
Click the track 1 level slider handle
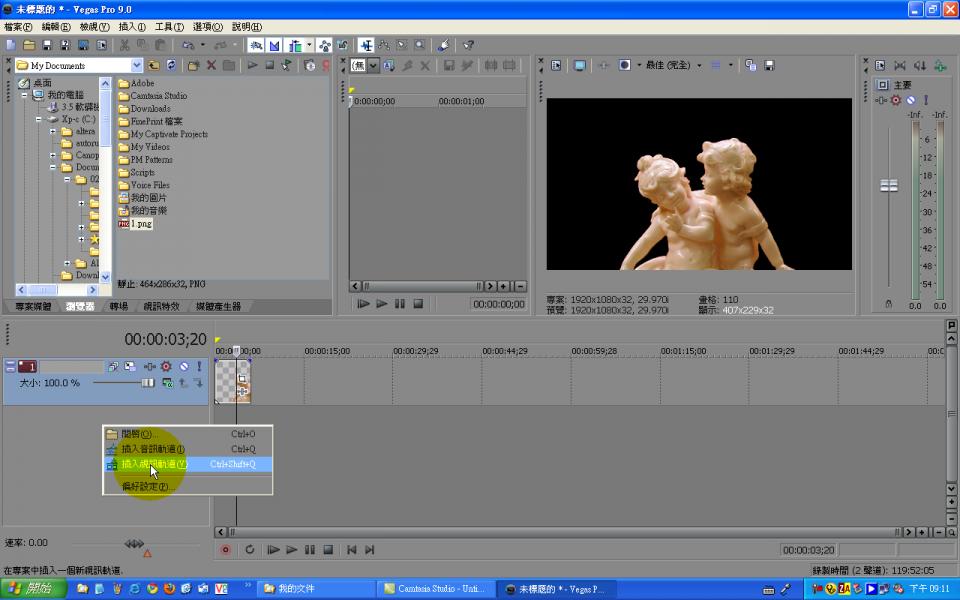click(147, 383)
